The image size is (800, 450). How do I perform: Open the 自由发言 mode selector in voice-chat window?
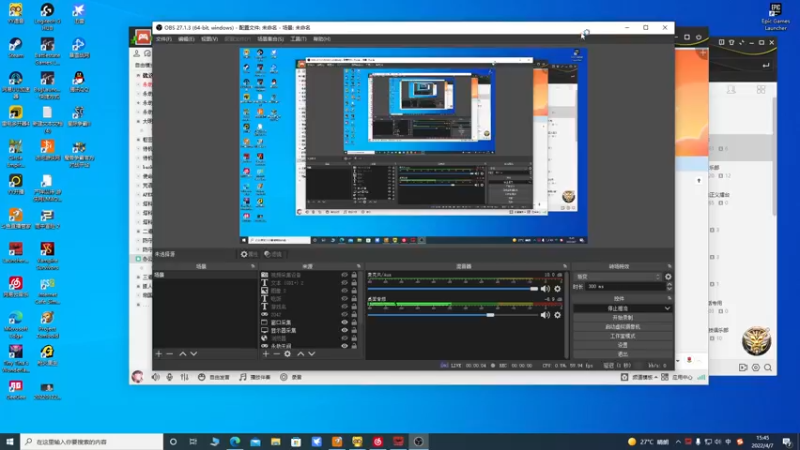[214, 377]
